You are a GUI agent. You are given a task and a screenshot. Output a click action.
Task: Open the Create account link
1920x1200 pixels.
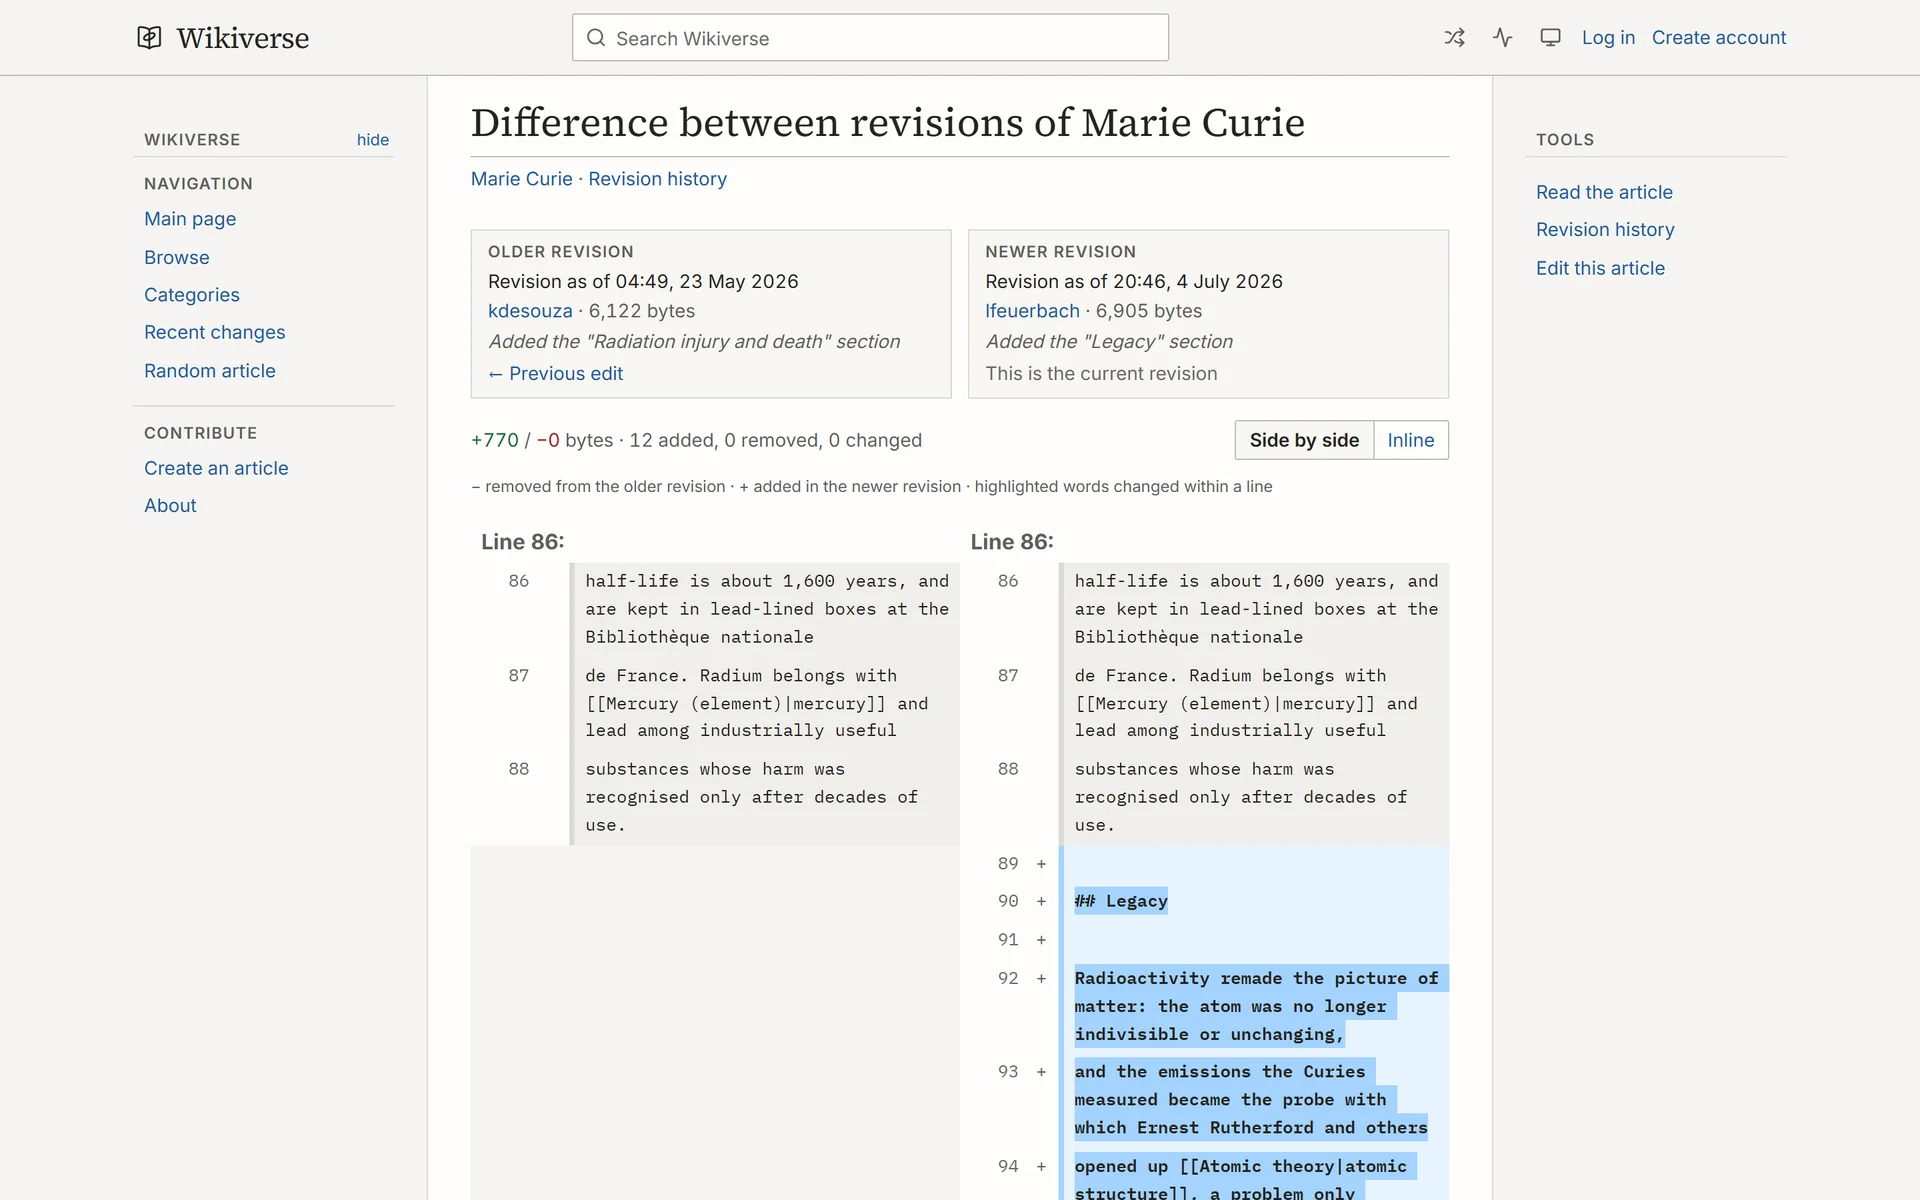(1718, 38)
